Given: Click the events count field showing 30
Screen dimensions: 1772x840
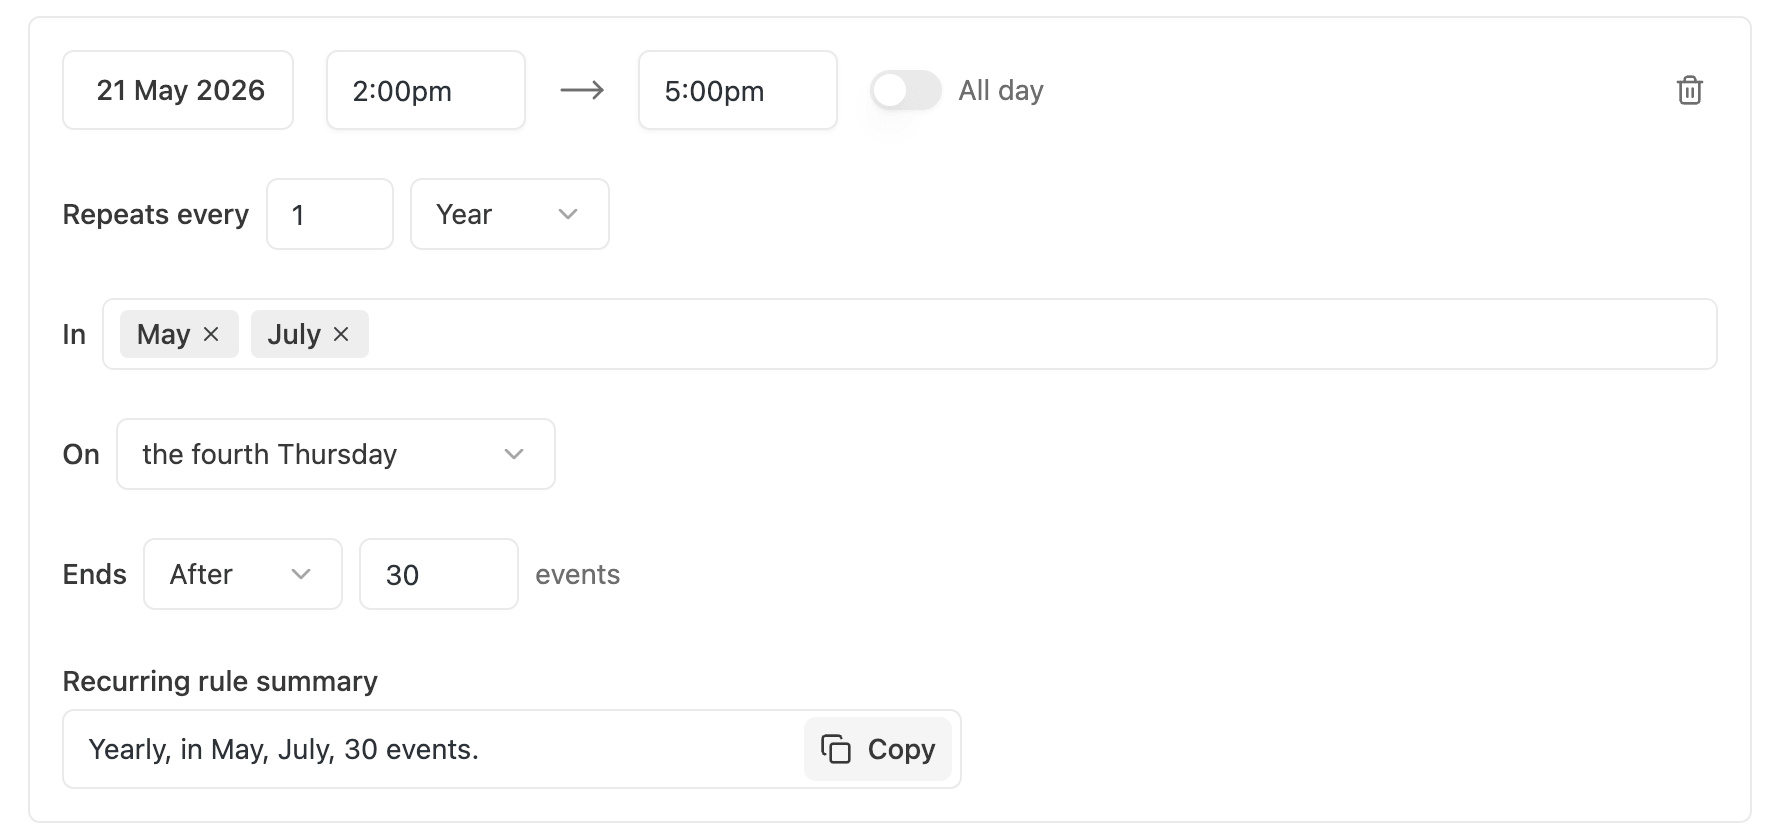Looking at the screenshot, I should pyautogui.click(x=438, y=574).
